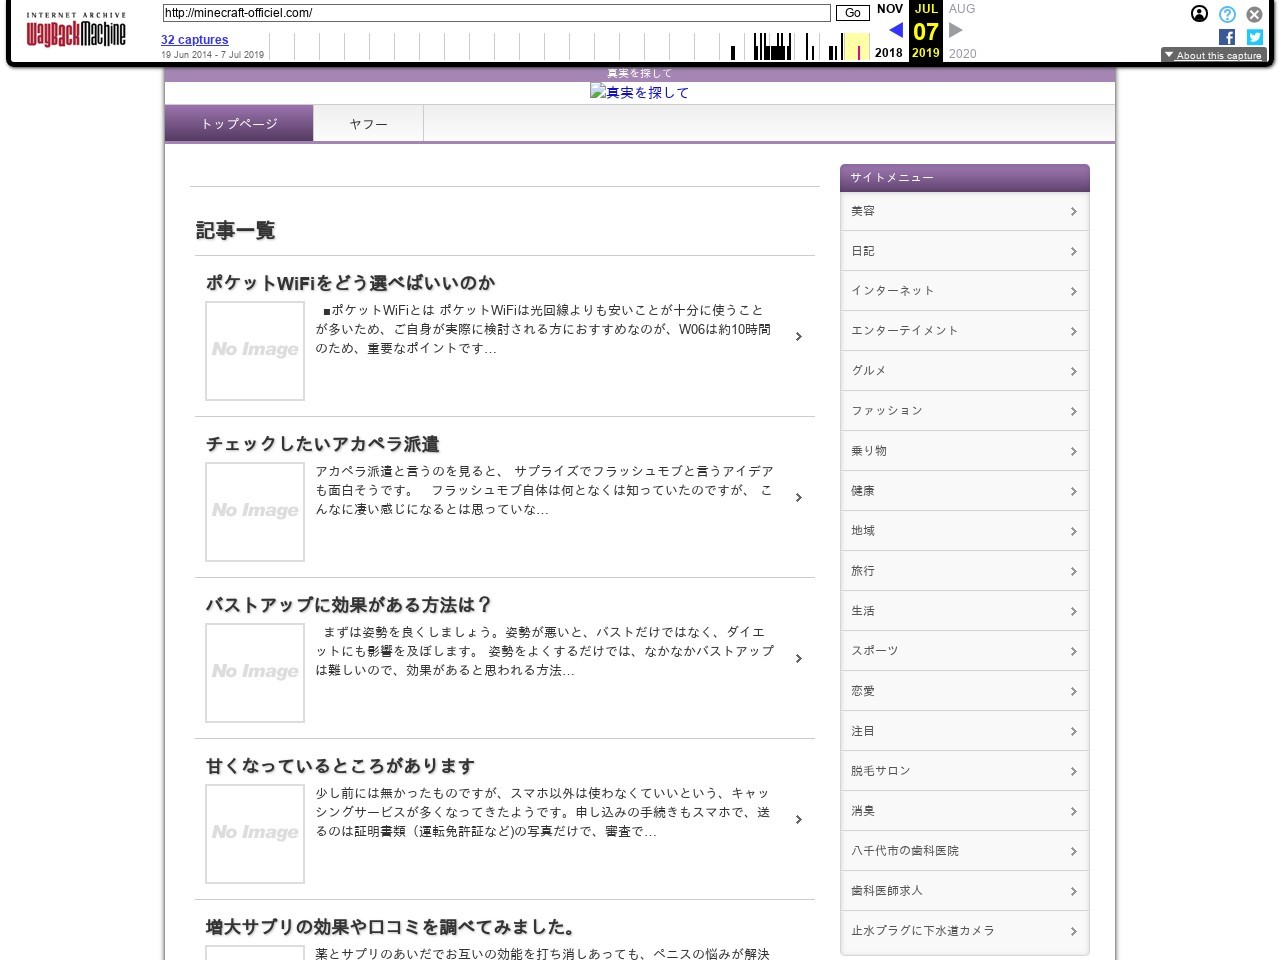The height and width of the screenshot is (960, 1280).
Task: Go to previous capture blue arrow
Action: coord(895,30)
